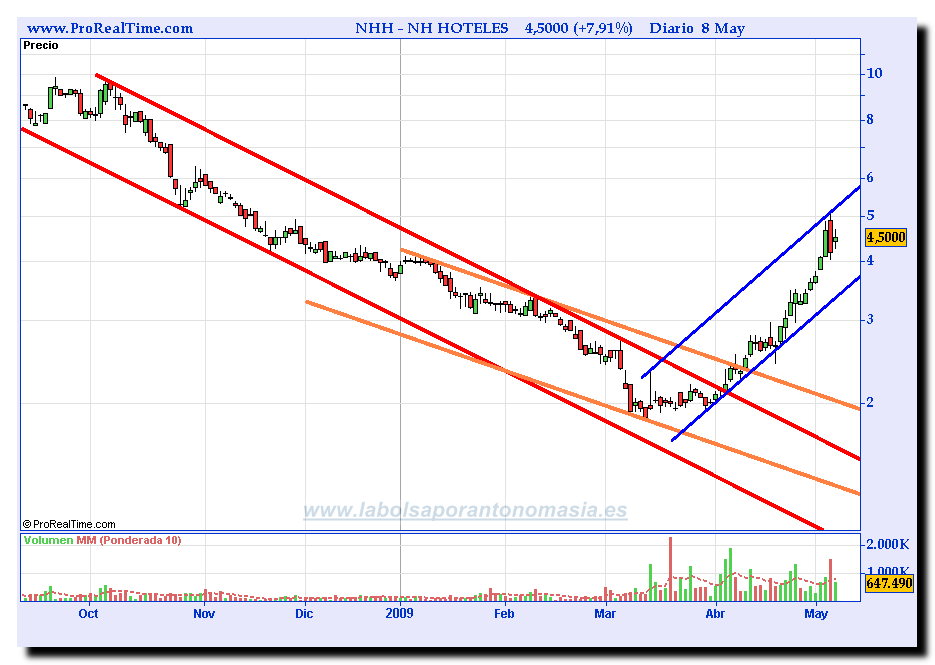Click the ©ProRealTime.com copyright text

(69, 524)
